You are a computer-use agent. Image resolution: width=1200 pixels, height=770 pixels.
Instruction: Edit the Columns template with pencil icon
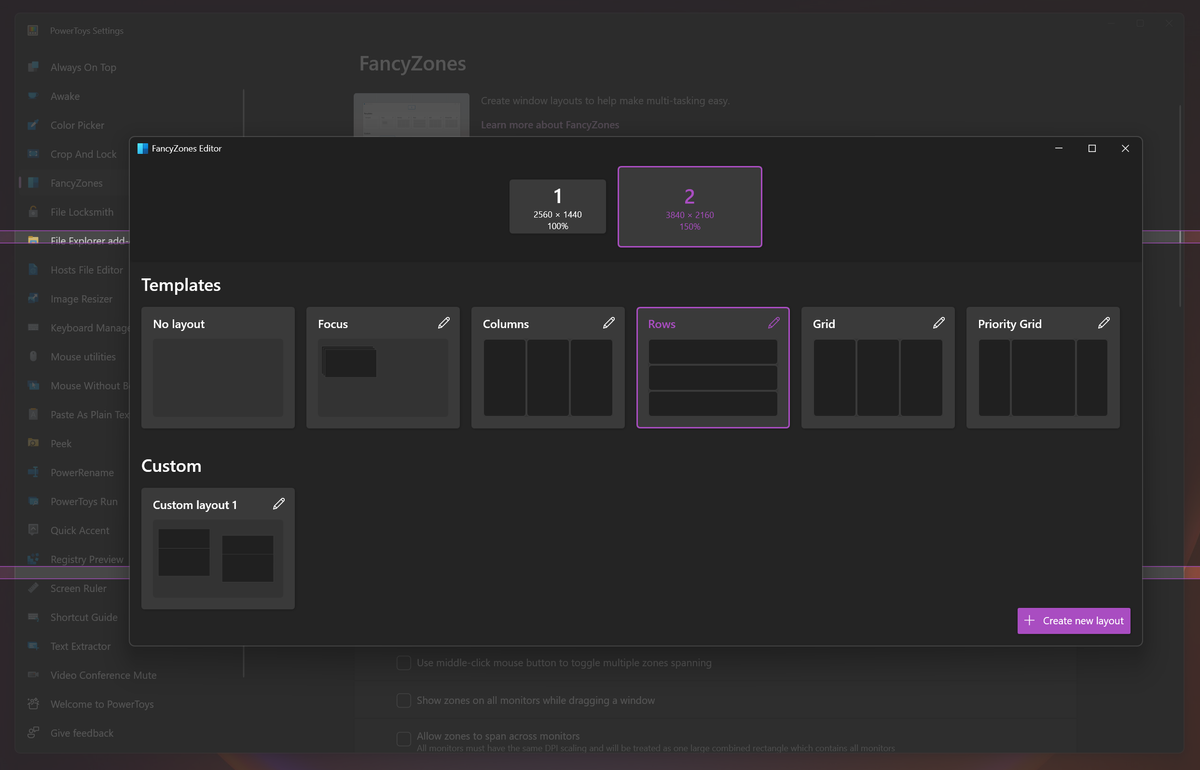tap(609, 323)
